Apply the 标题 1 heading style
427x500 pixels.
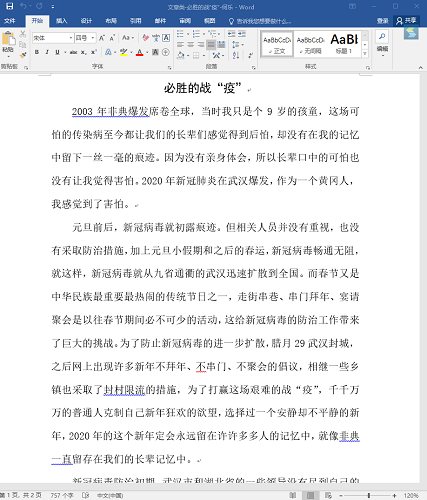pos(344,44)
